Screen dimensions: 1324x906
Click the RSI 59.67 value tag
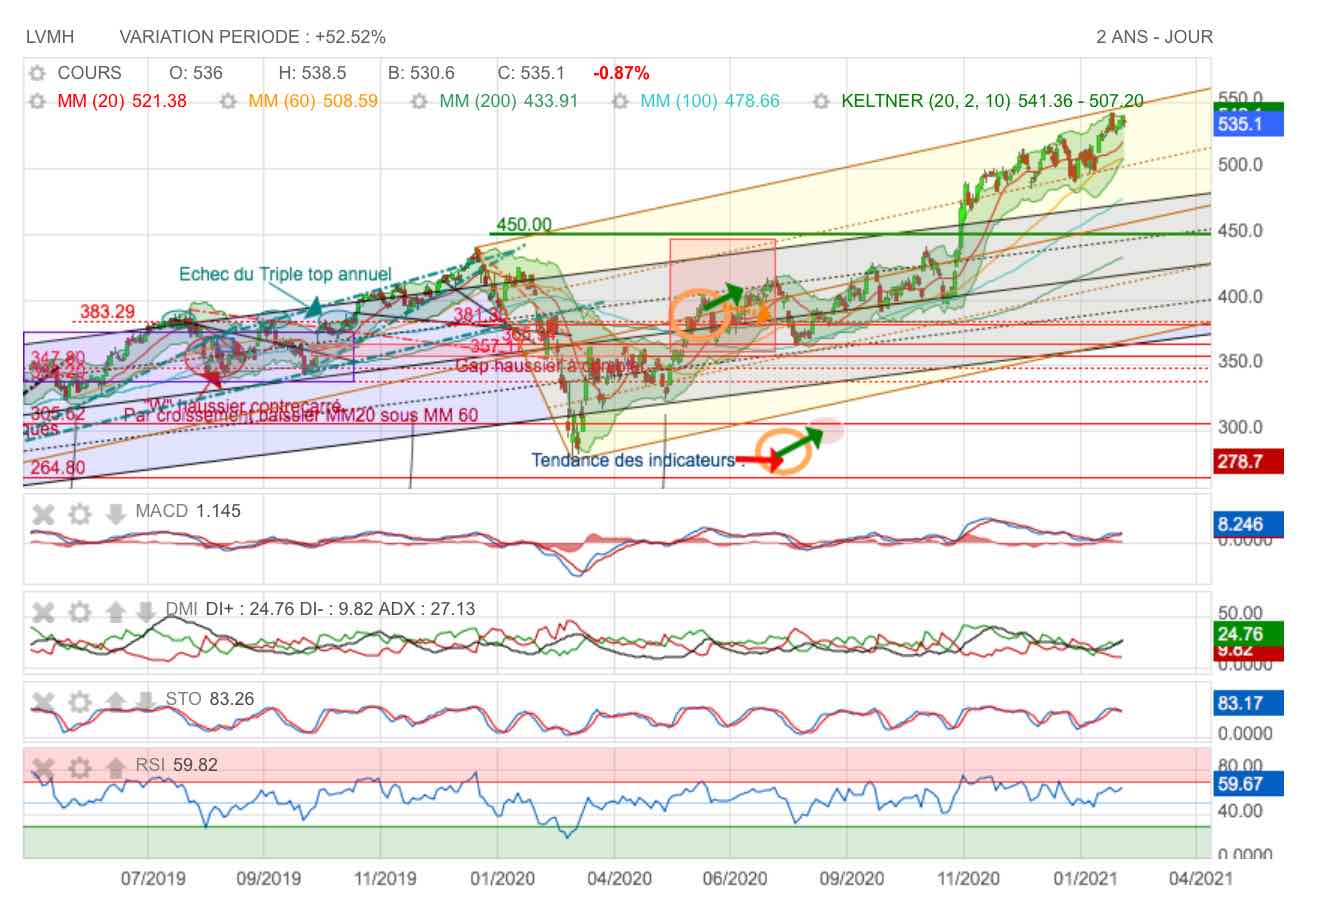click(1247, 785)
